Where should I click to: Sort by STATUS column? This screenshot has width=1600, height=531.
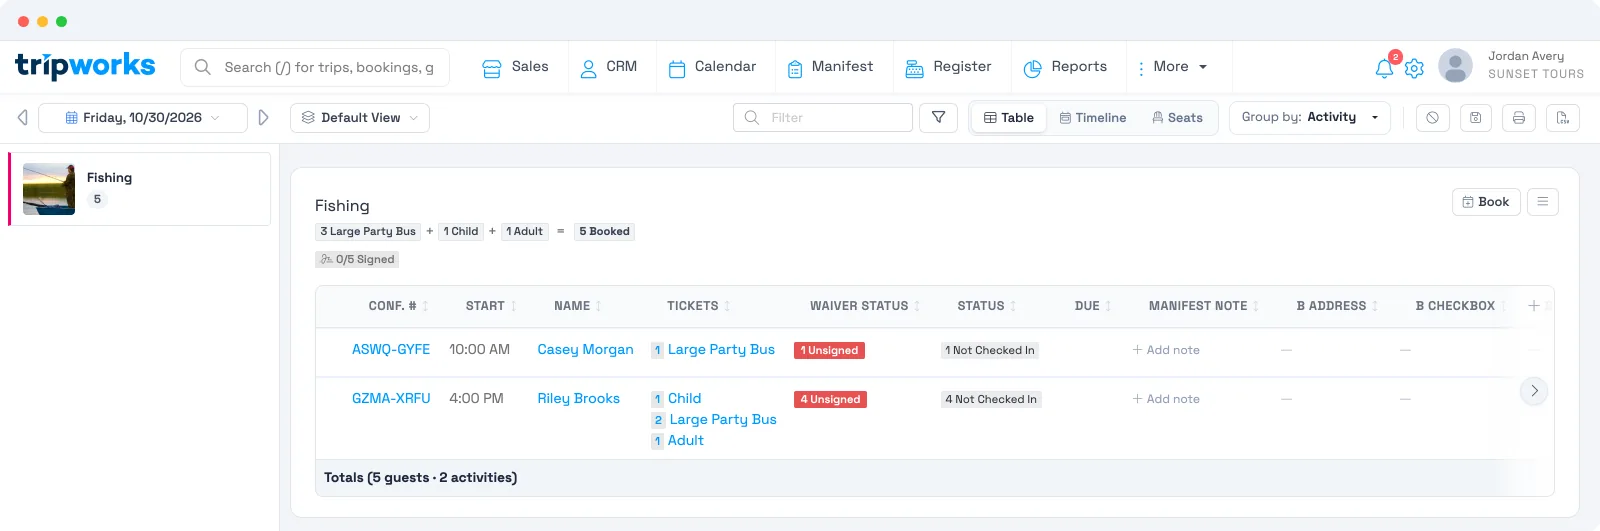click(986, 306)
